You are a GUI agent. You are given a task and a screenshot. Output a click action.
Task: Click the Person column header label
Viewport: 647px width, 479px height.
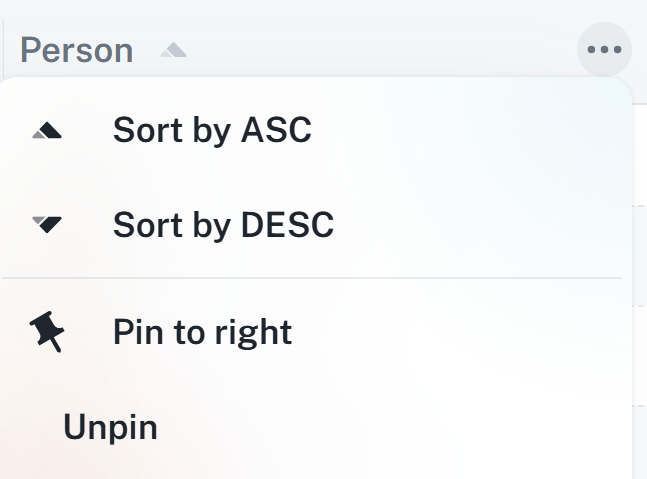pyautogui.click(x=77, y=50)
